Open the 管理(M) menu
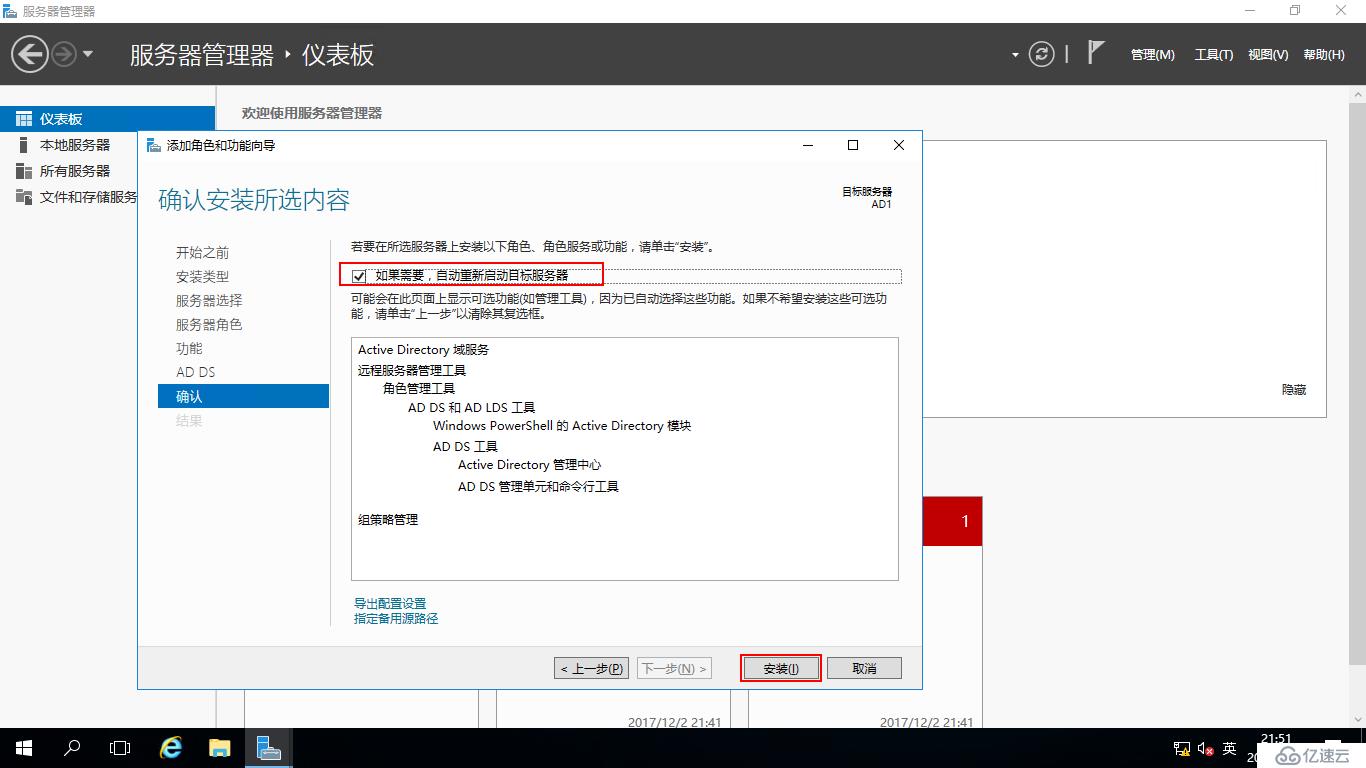 [1153, 55]
